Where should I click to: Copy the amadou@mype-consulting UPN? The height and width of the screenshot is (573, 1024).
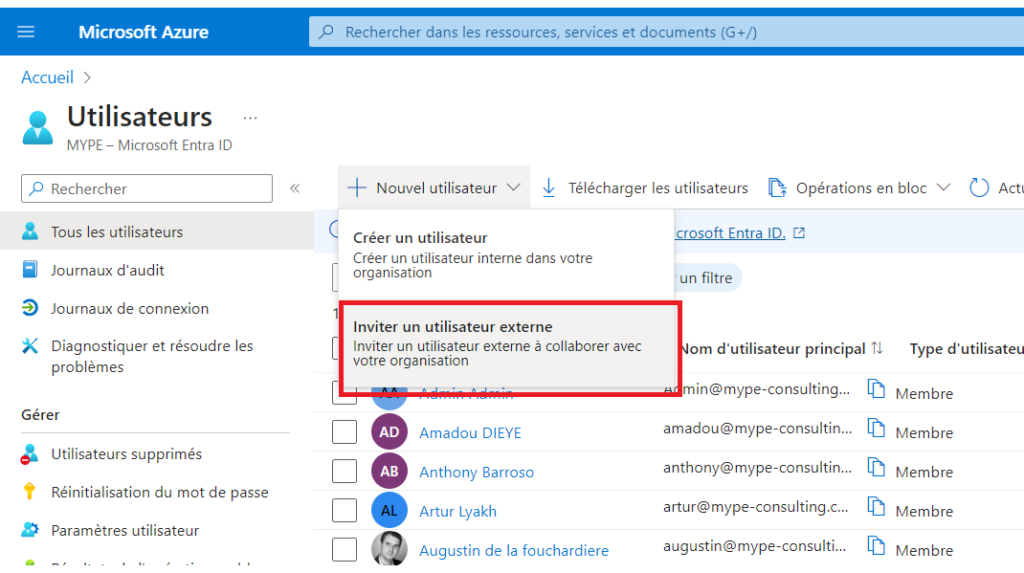click(x=876, y=429)
